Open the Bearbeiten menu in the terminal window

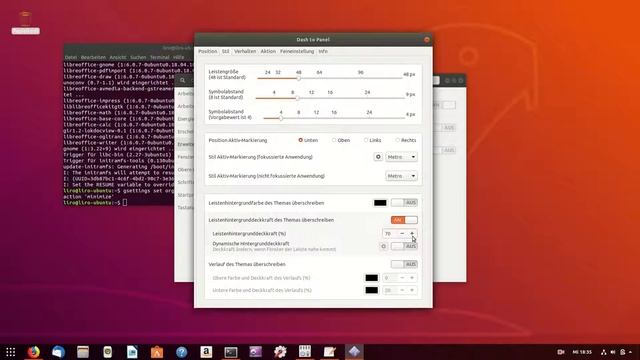point(93,58)
